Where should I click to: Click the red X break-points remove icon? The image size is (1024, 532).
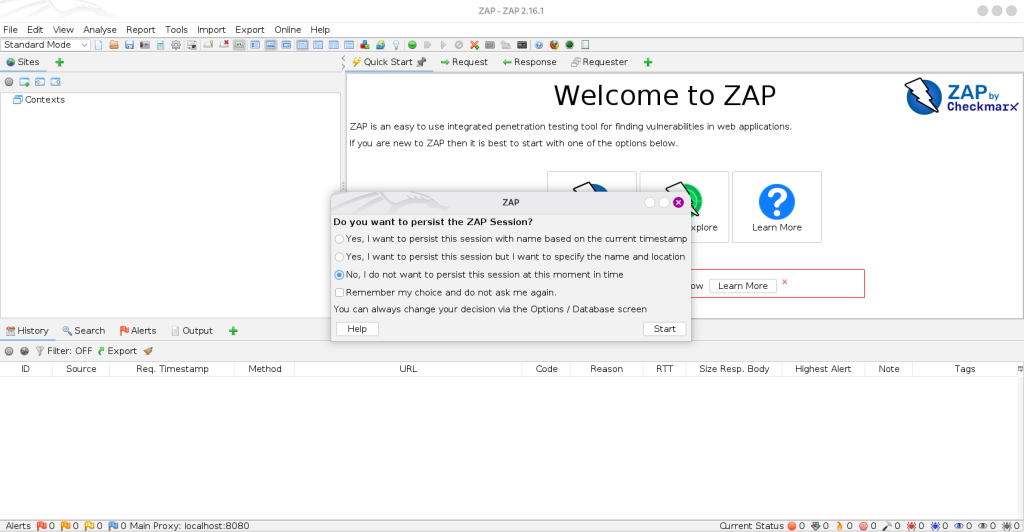pyautogui.click(x=474, y=45)
